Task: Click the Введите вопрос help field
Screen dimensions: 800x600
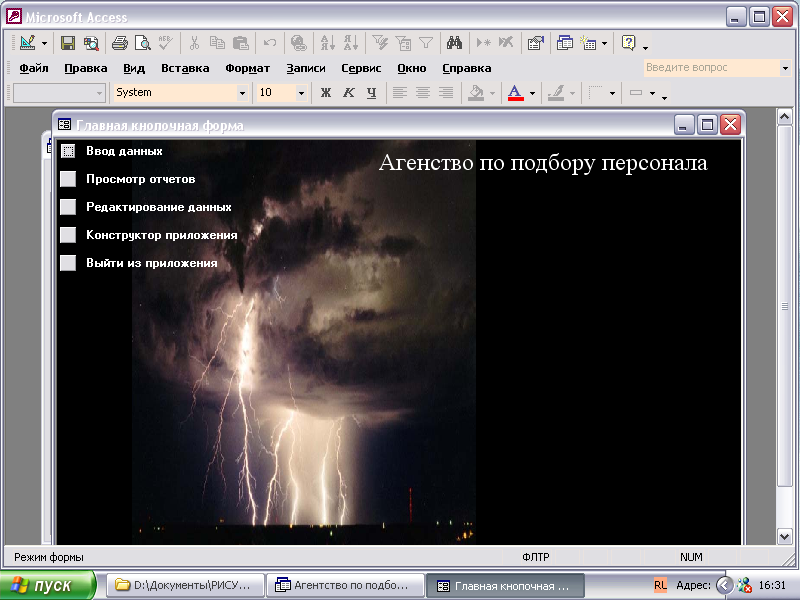Action: pos(710,68)
